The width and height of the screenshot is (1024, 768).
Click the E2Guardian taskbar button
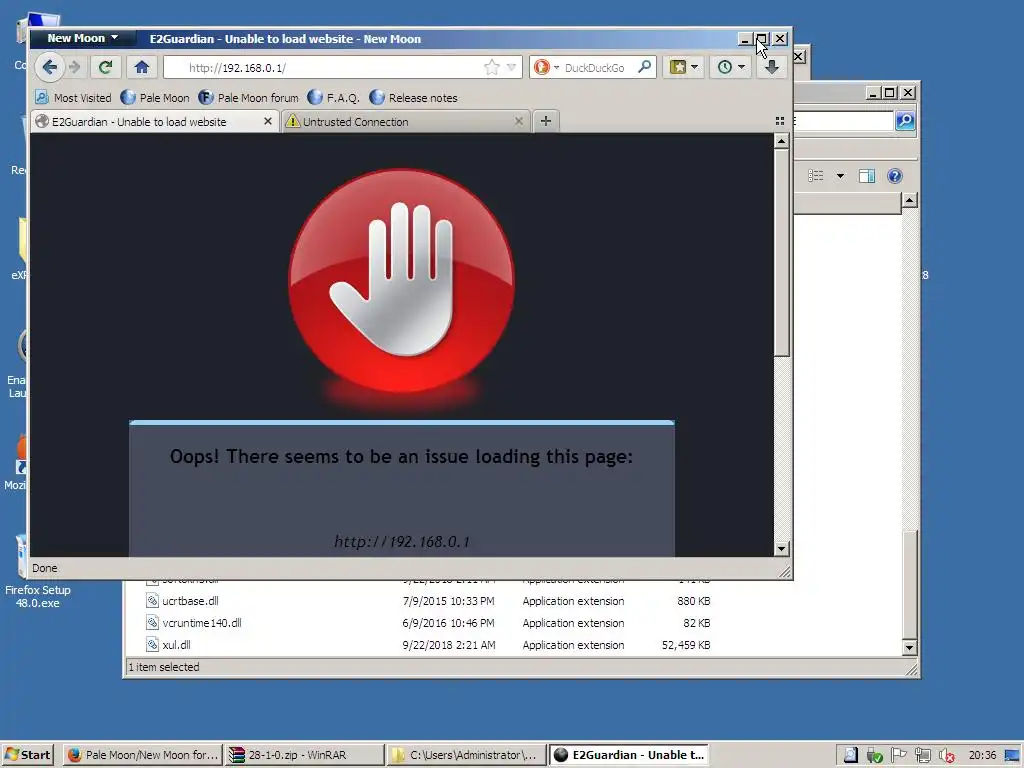pyautogui.click(x=628, y=755)
